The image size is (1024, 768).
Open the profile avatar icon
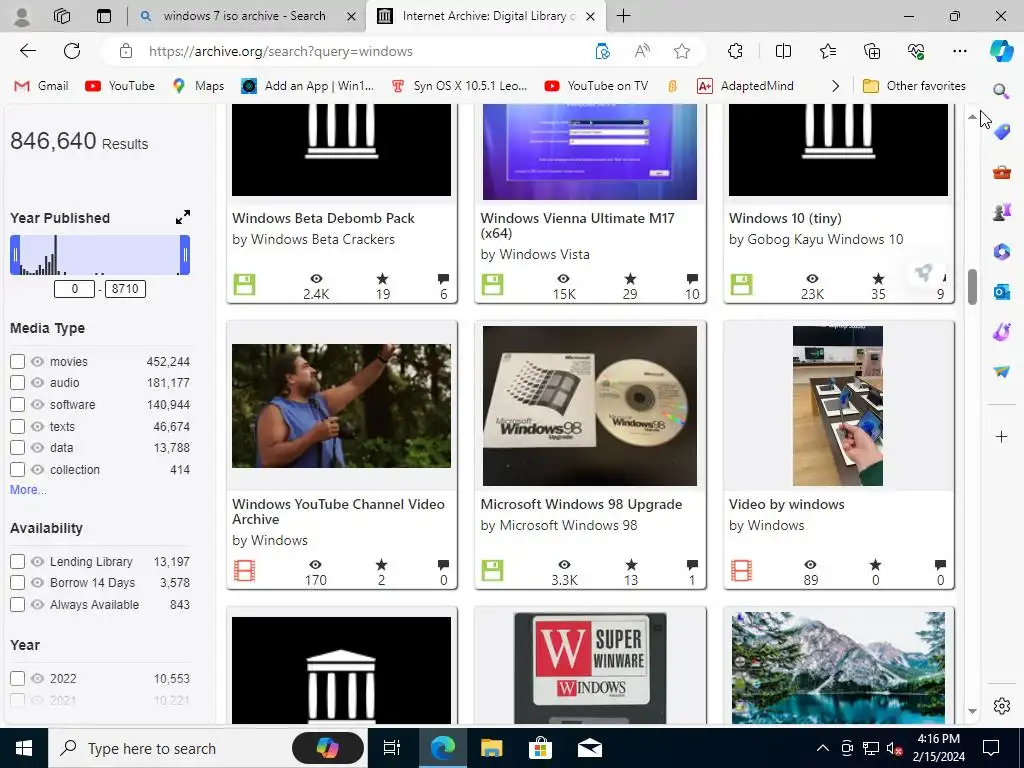click(x=22, y=16)
